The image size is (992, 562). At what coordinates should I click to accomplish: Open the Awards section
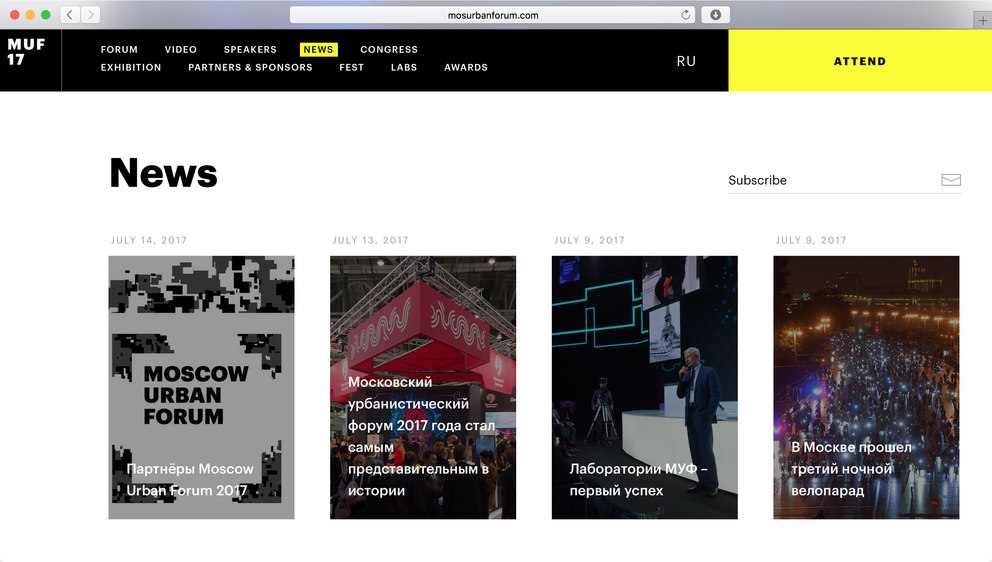tap(466, 67)
